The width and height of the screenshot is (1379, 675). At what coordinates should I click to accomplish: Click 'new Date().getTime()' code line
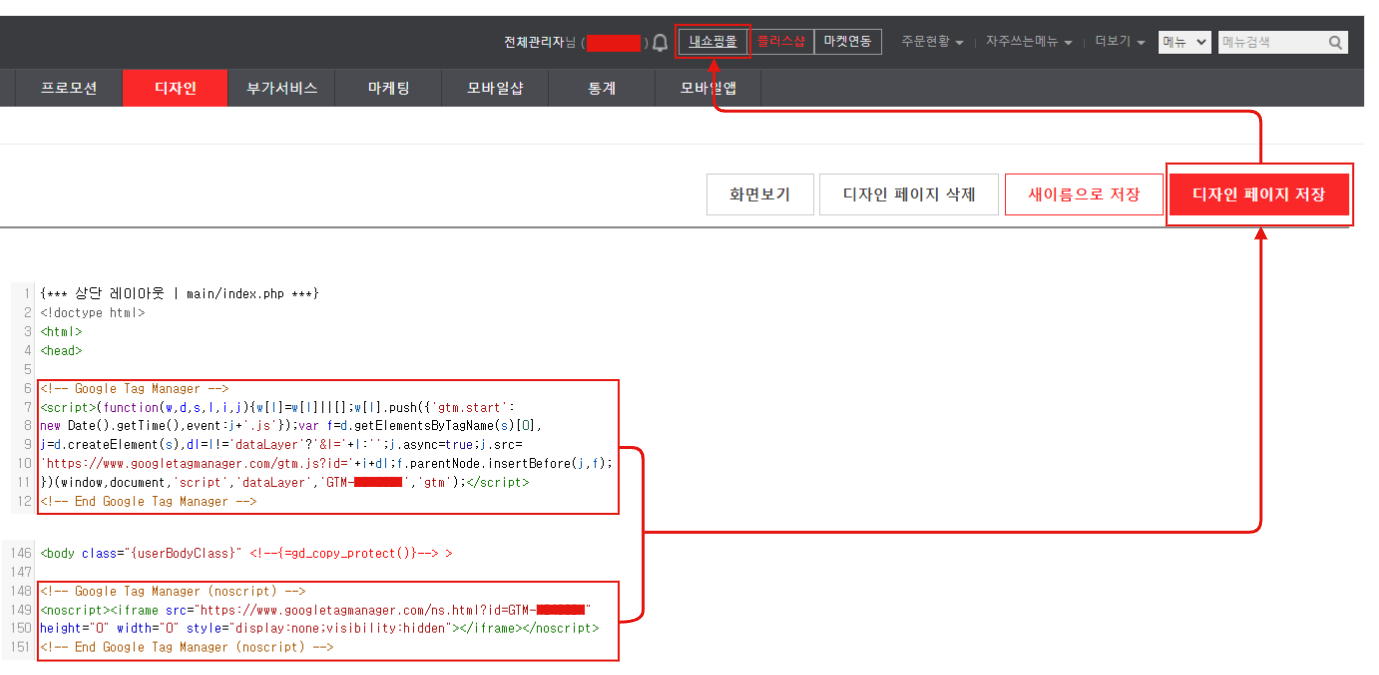[291, 426]
